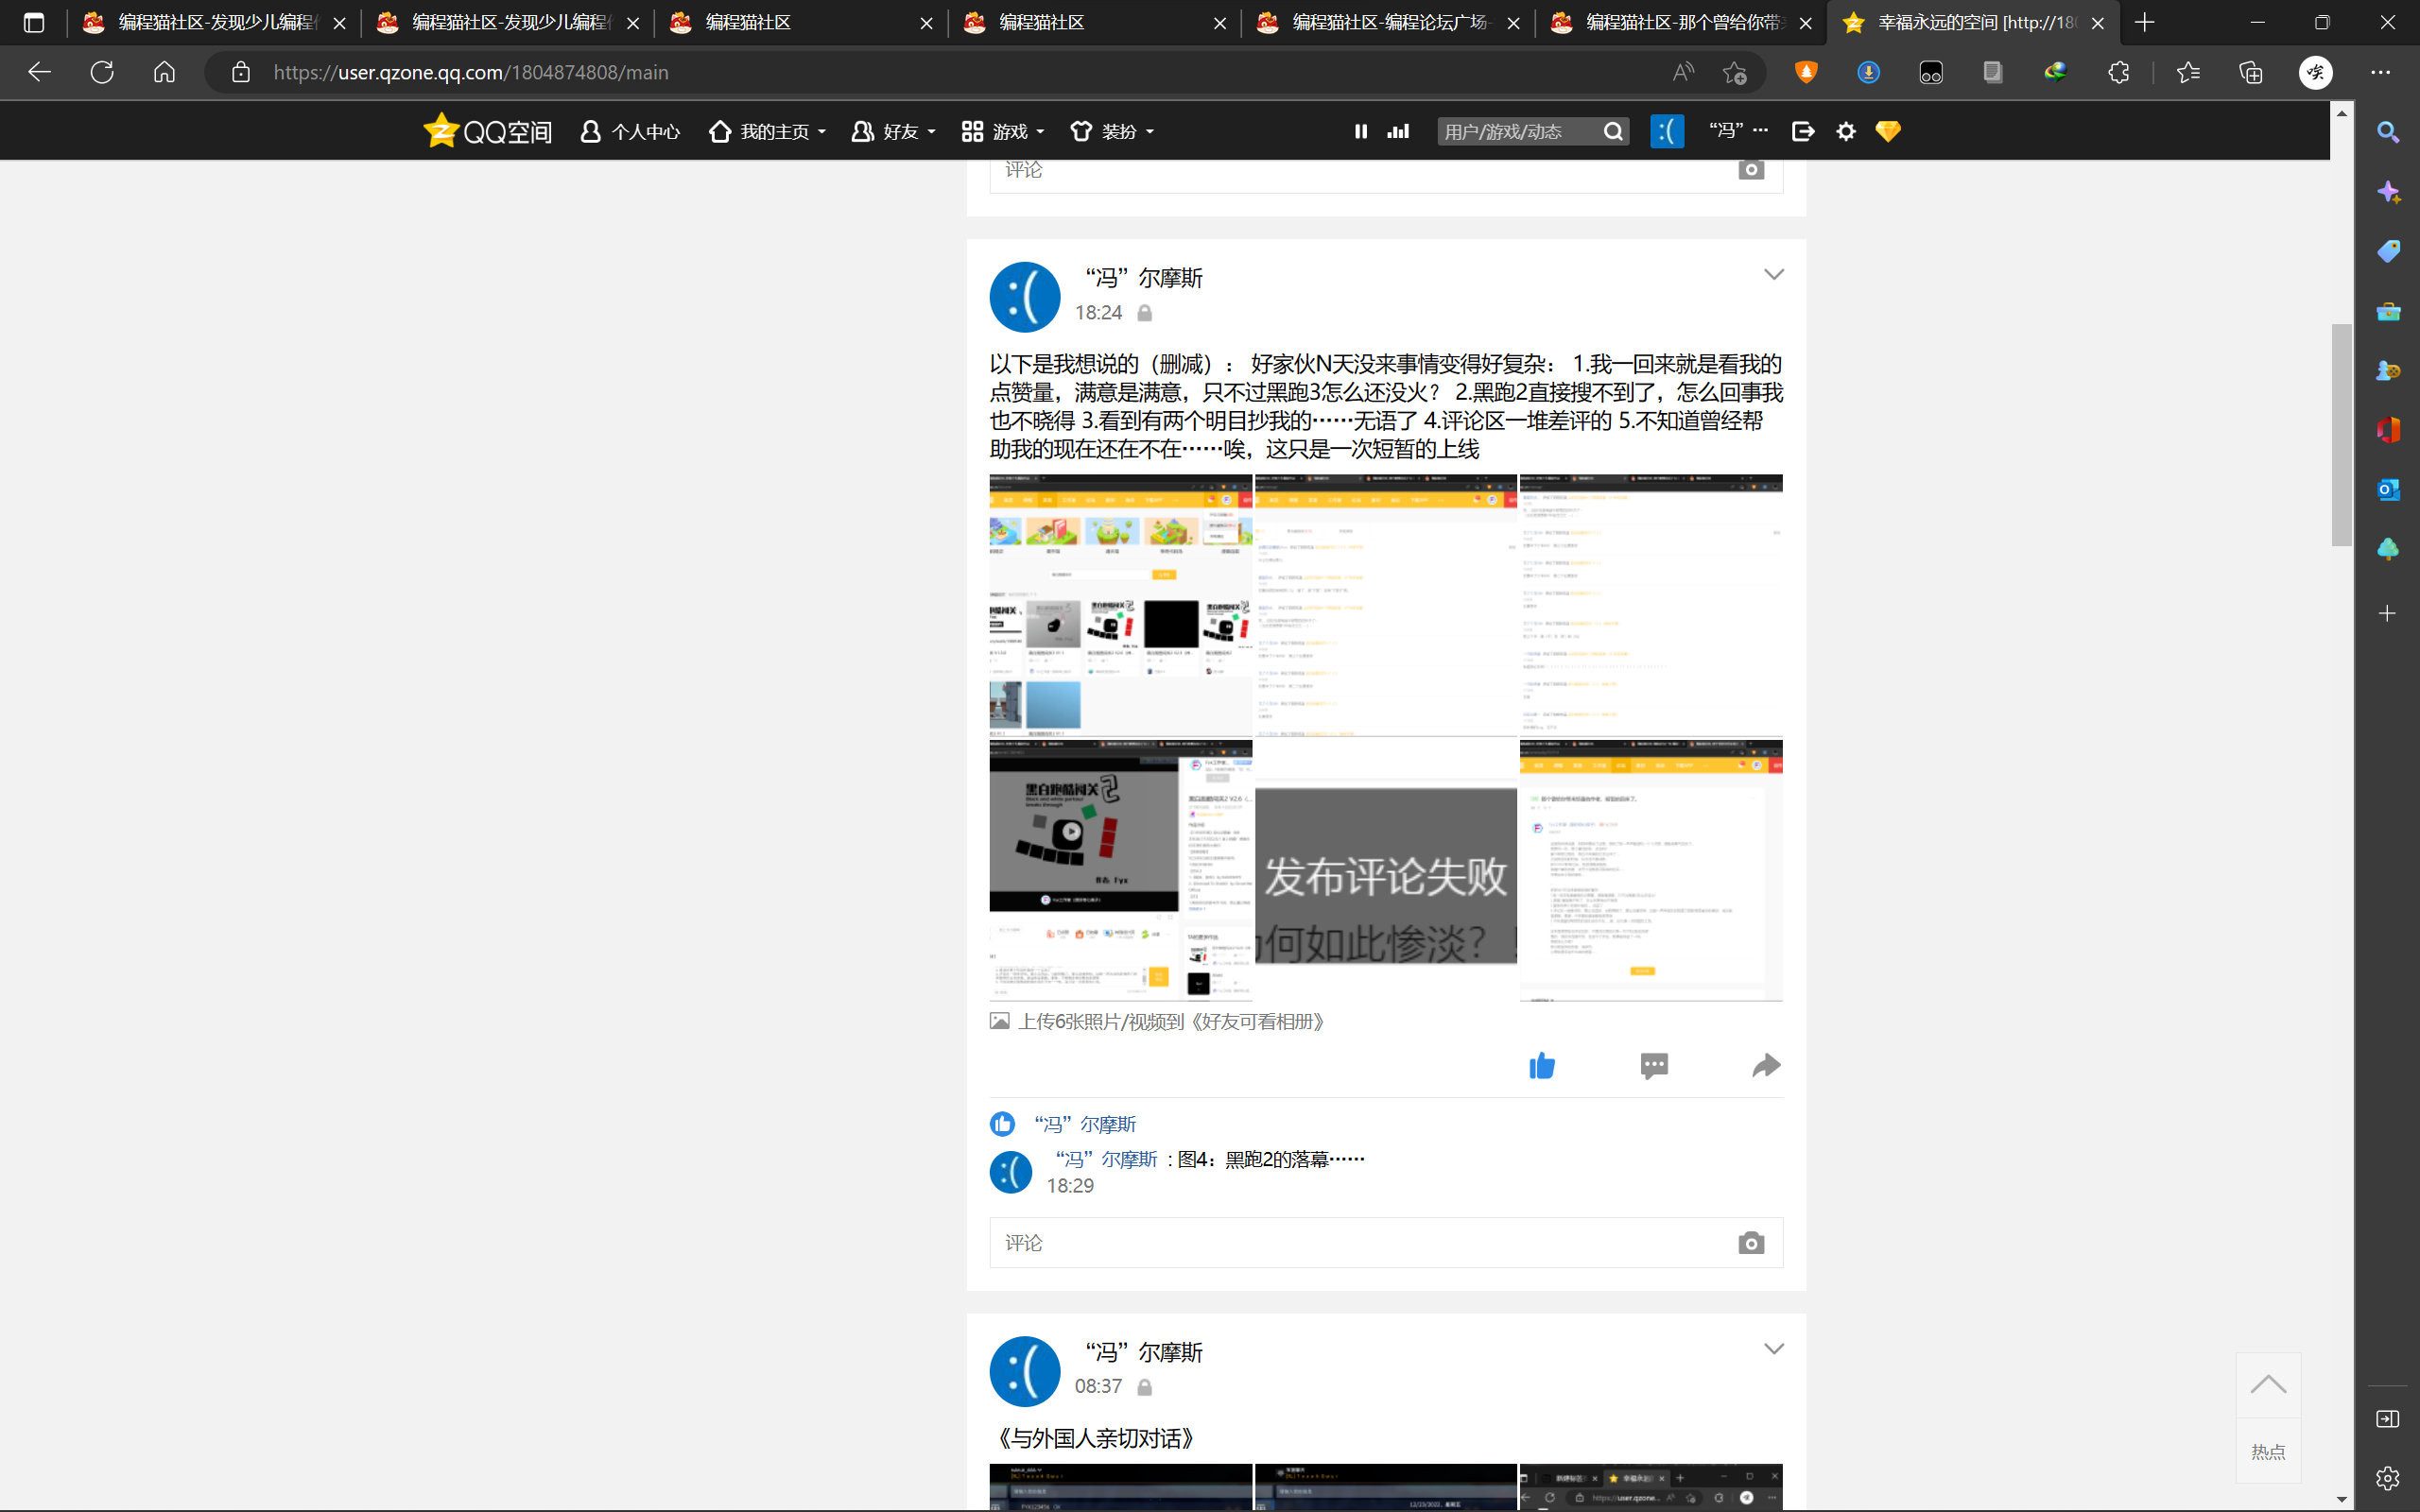Viewport: 2420px width, 1512px height.
Task: Open a new browser tab
Action: [2144, 22]
